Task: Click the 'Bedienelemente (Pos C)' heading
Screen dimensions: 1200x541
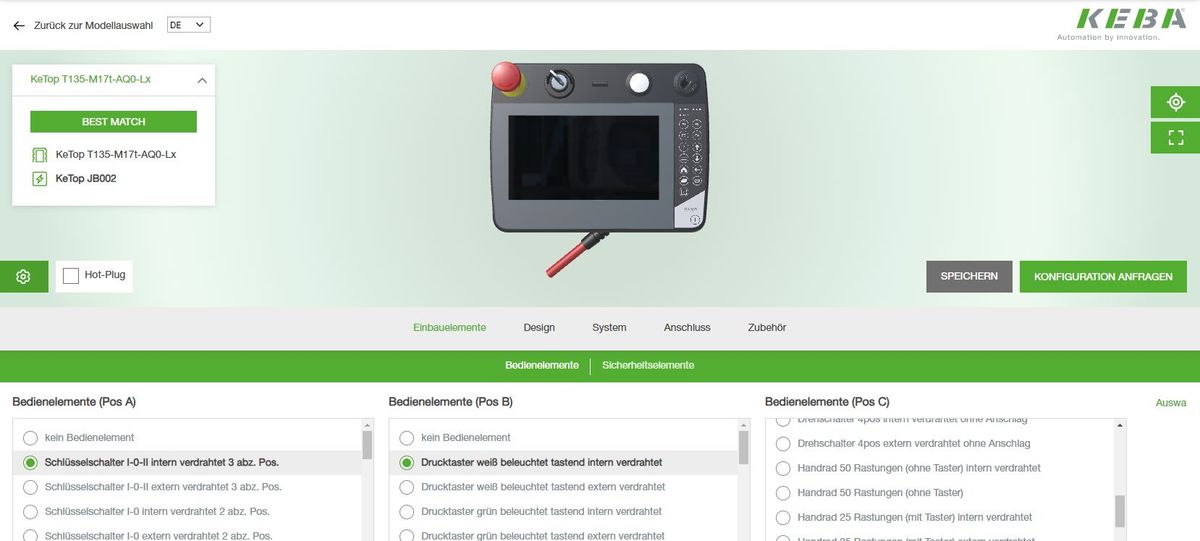Action: (x=827, y=402)
